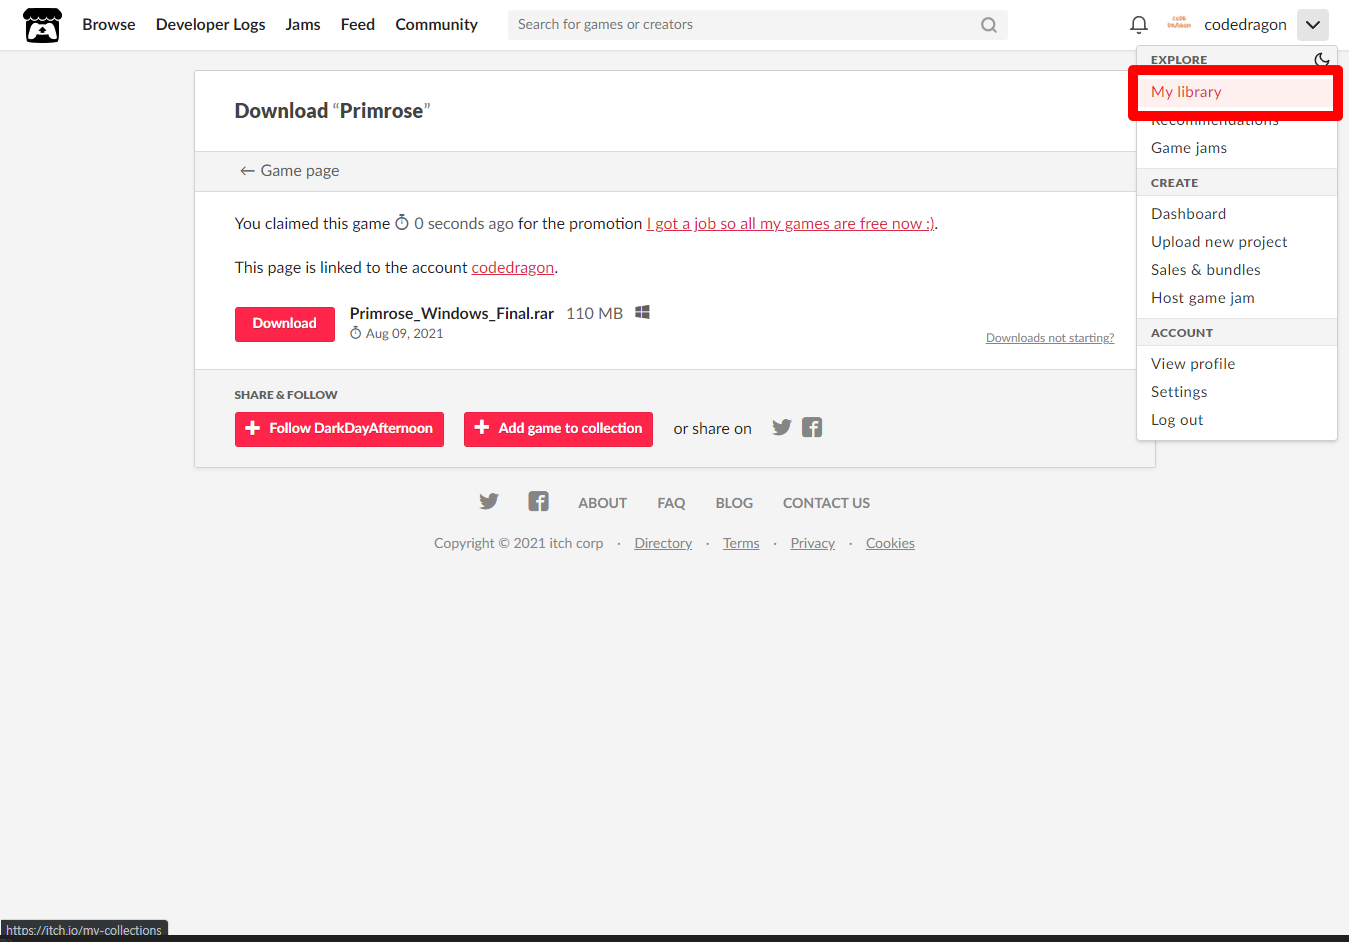Focus the search games or creators field
Viewport: 1349px width, 942px height.
[757, 25]
